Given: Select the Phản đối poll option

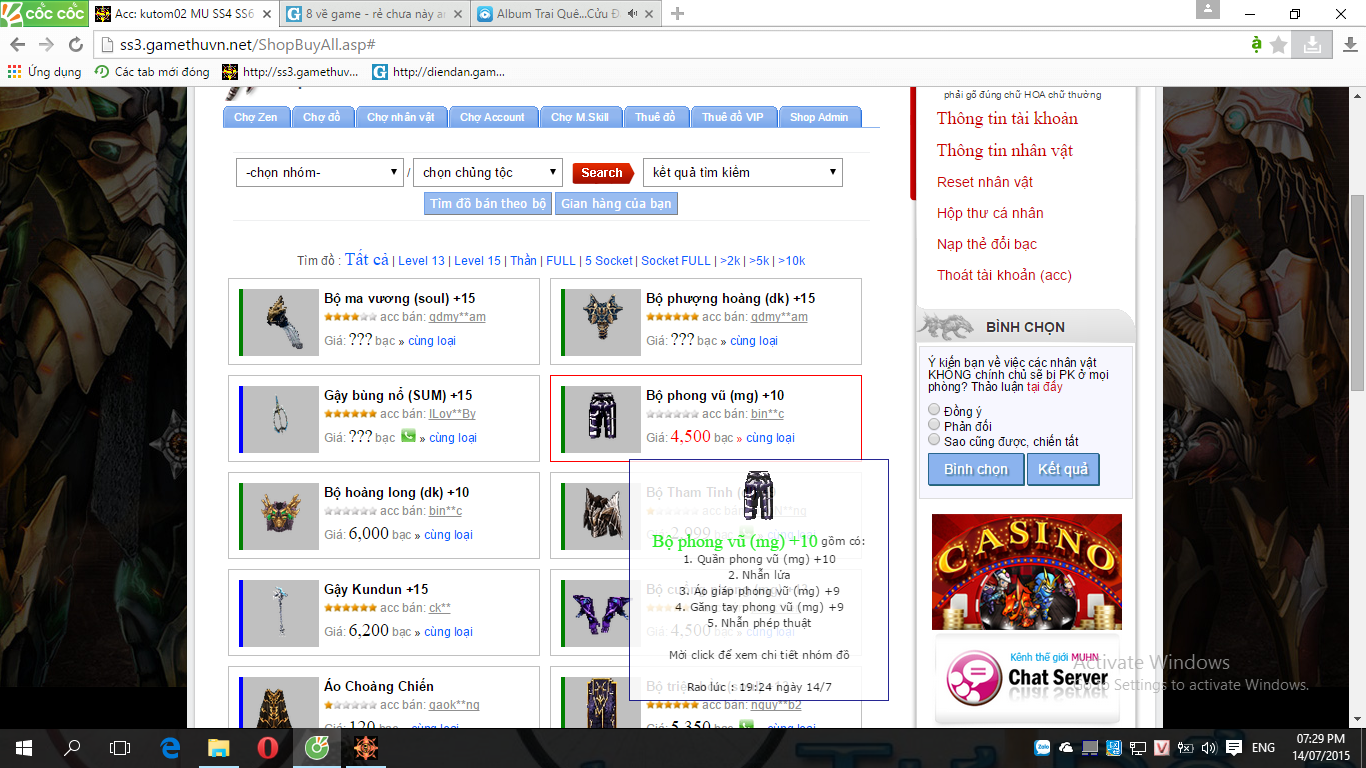Looking at the screenshot, I should [934, 425].
